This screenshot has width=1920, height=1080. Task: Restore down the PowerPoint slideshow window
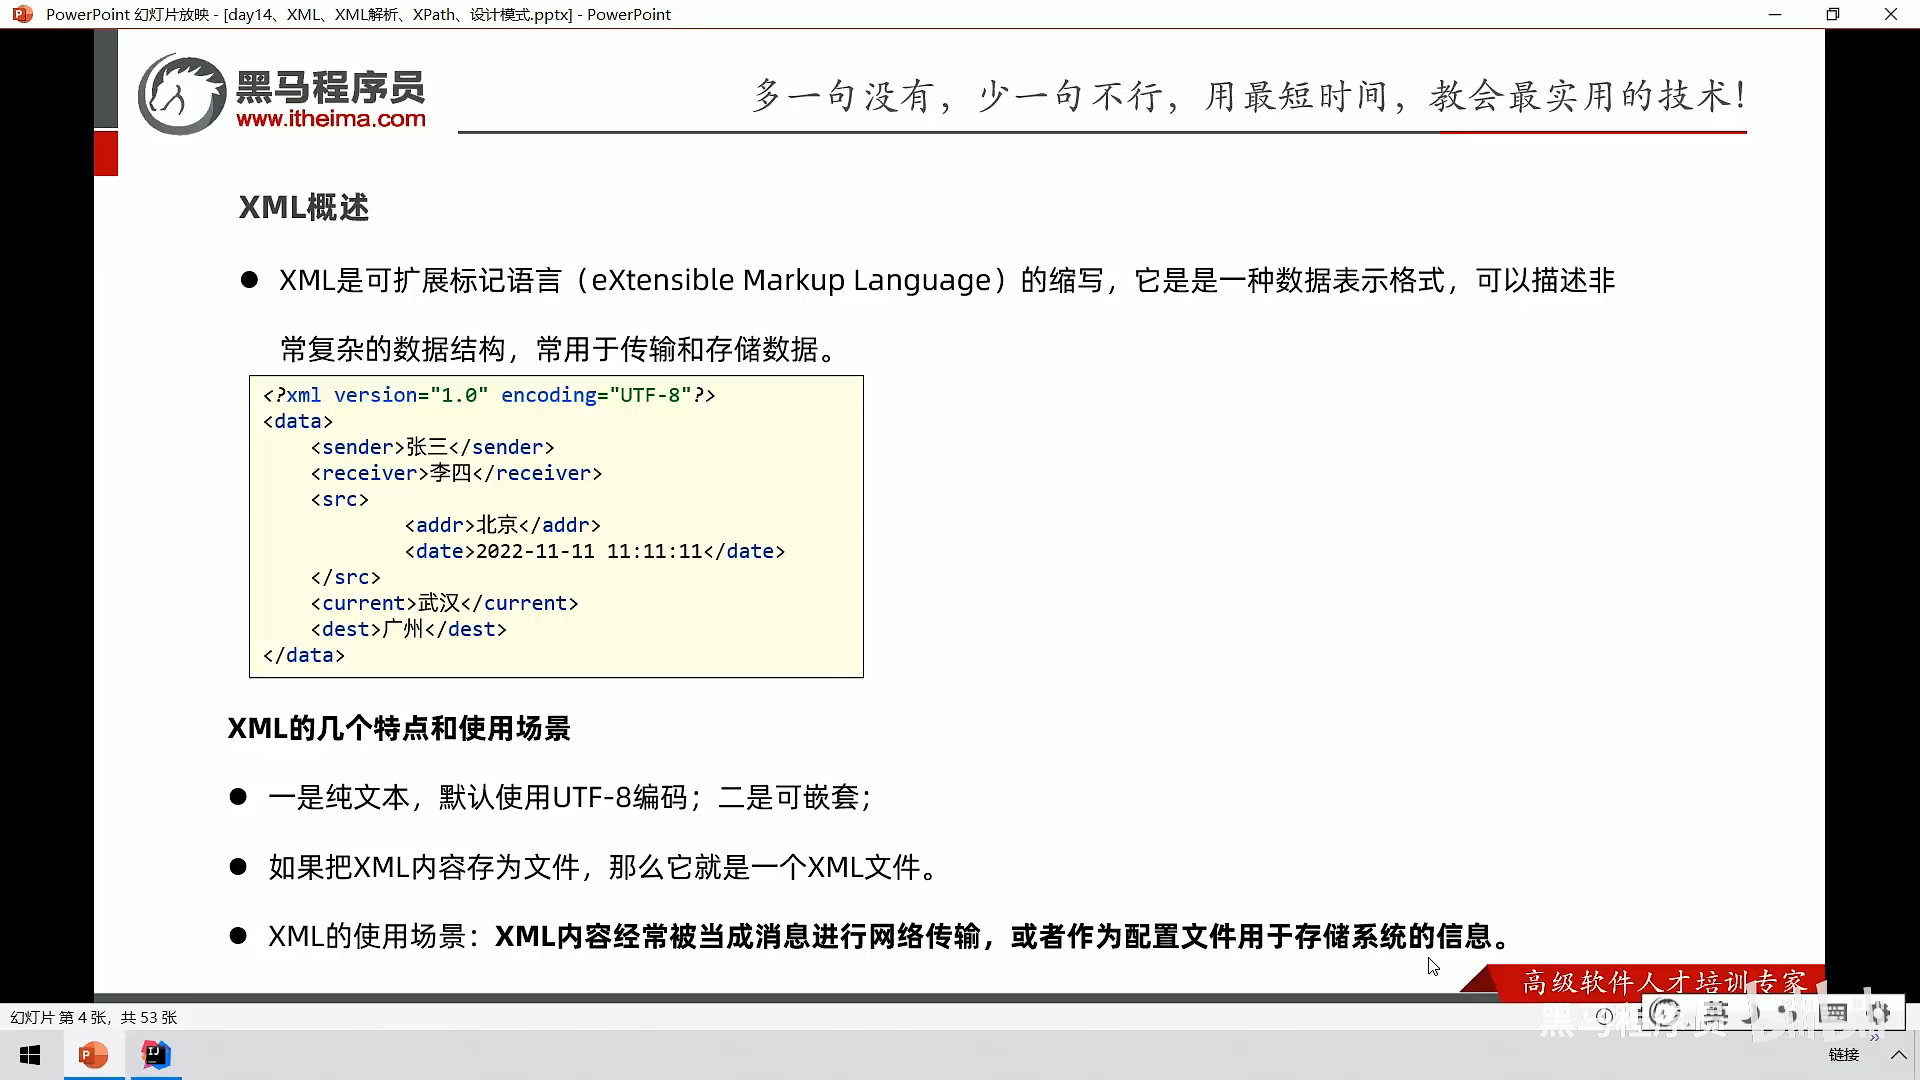point(1832,14)
